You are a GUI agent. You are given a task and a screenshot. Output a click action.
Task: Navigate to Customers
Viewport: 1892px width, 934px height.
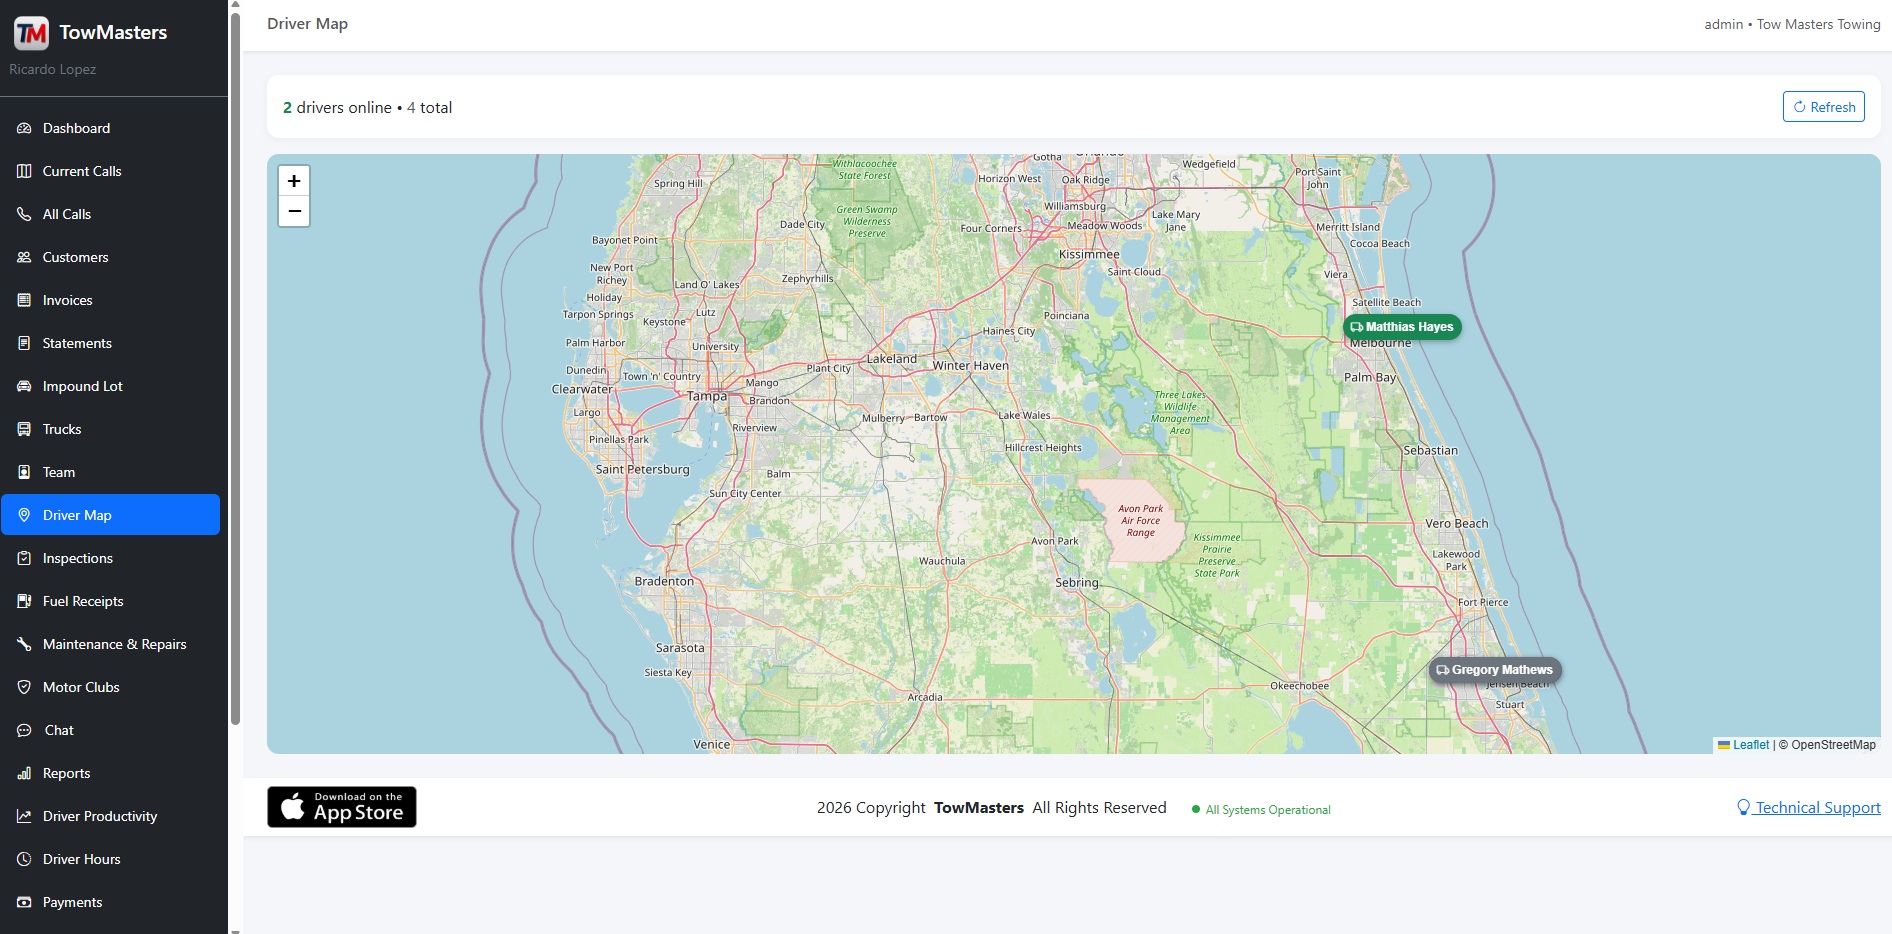pyautogui.click(x=110, y=257)
